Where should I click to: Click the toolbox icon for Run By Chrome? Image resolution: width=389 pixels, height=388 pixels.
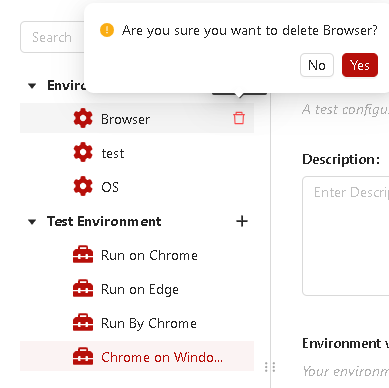coord(83,322)
